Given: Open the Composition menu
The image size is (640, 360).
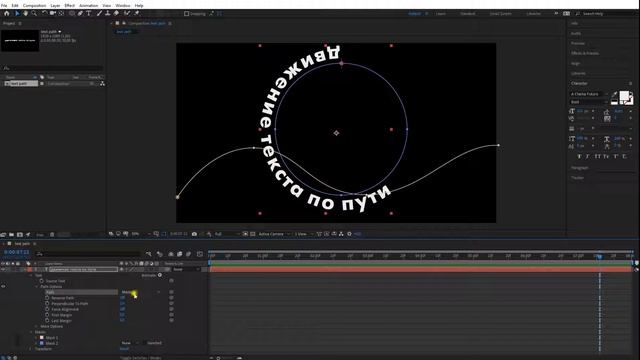Looking at the screenshot, I should (x=34, y=6).
